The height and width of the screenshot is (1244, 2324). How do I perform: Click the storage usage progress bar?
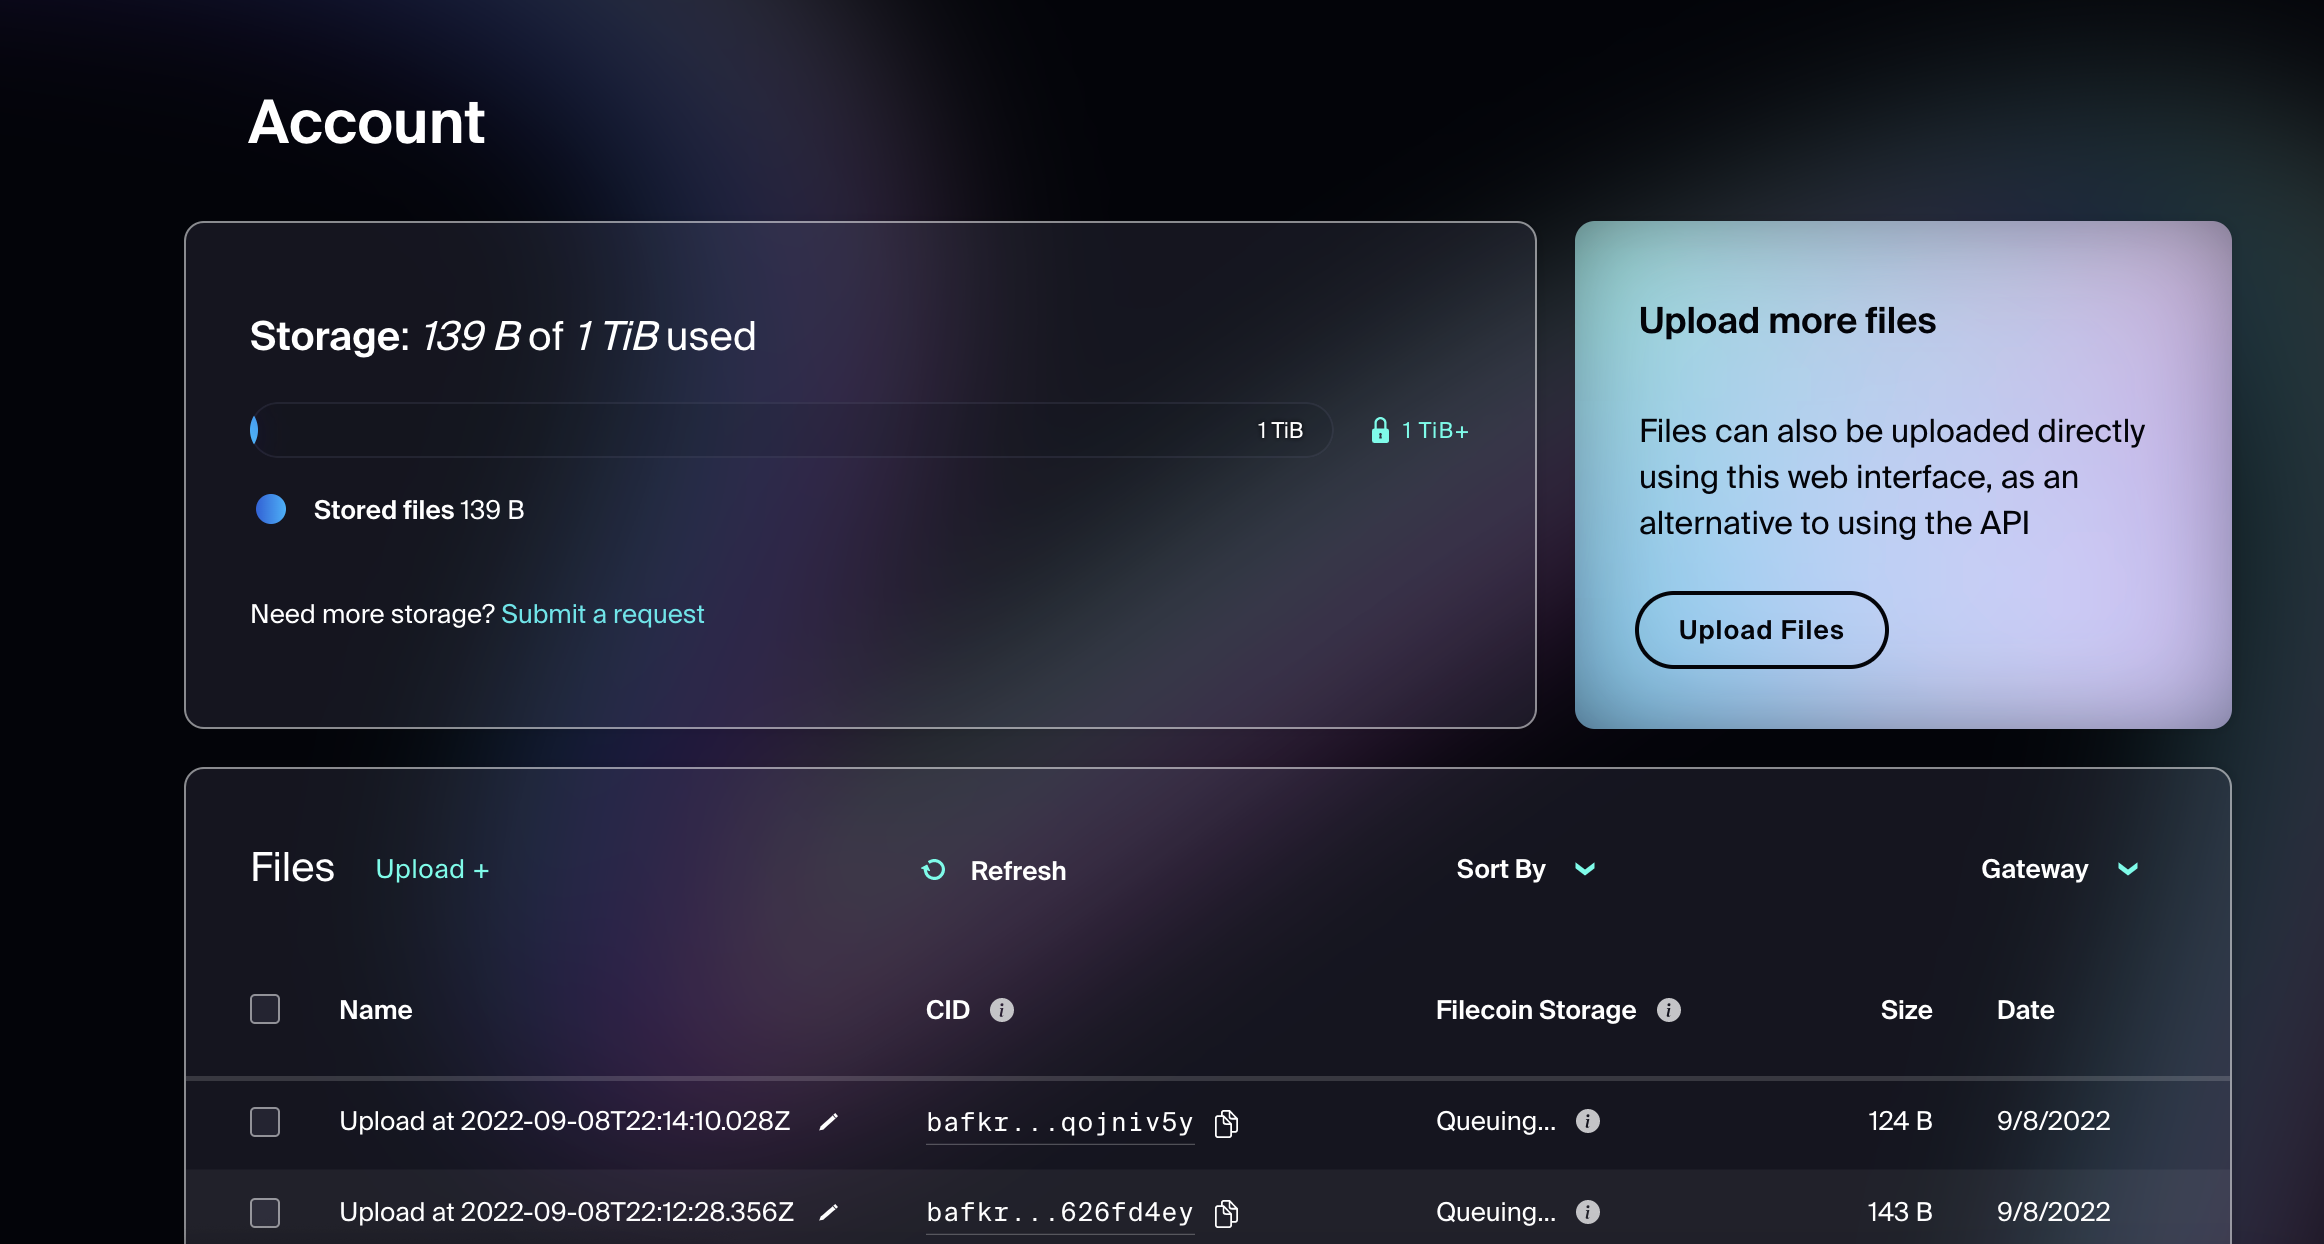click(790, 430)
